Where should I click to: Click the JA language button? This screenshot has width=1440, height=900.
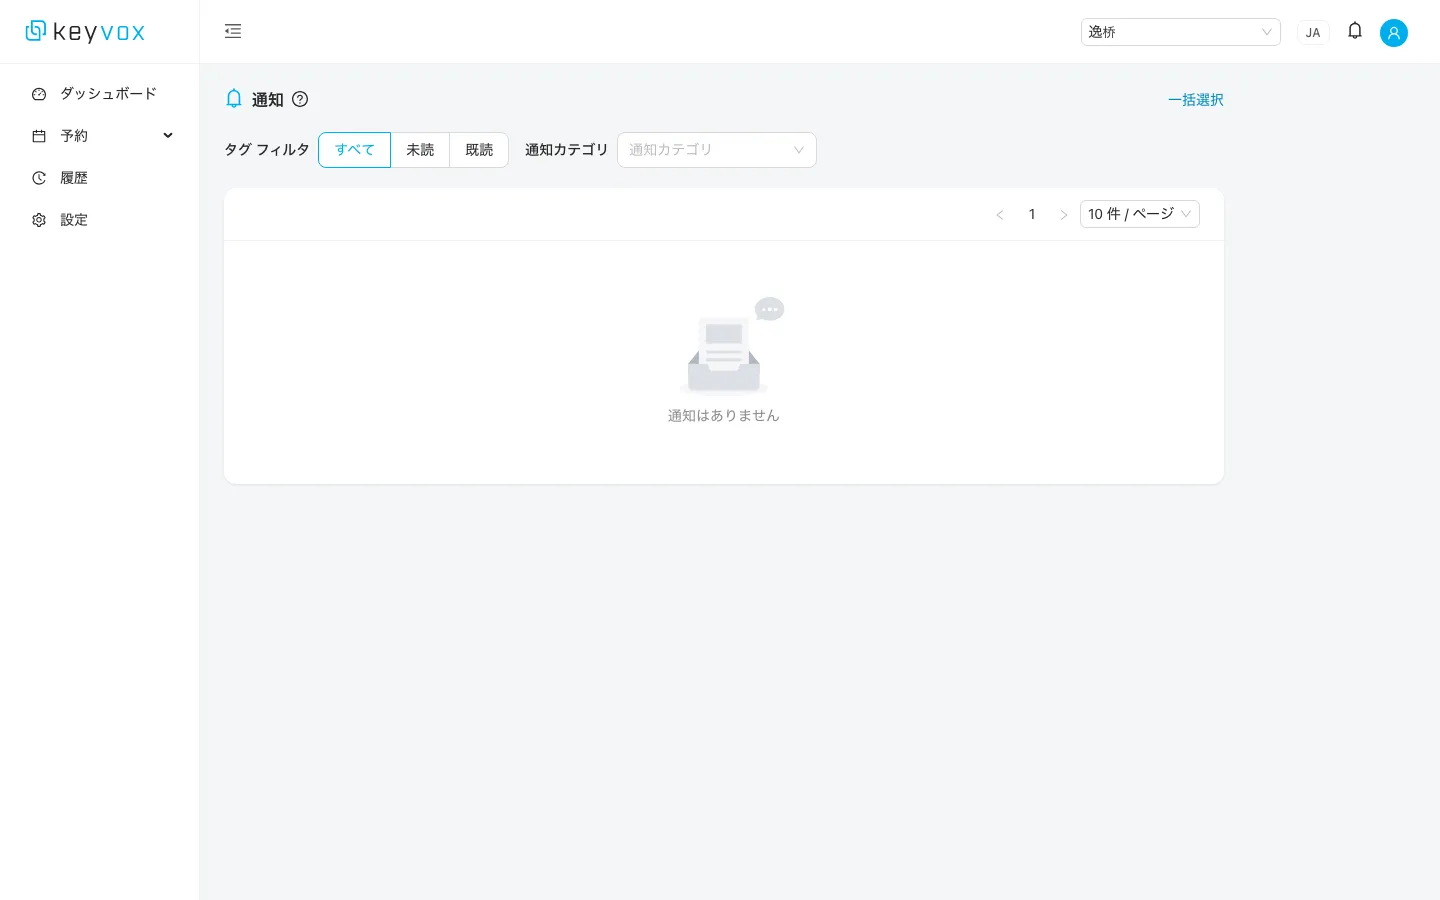point(1313,31)
